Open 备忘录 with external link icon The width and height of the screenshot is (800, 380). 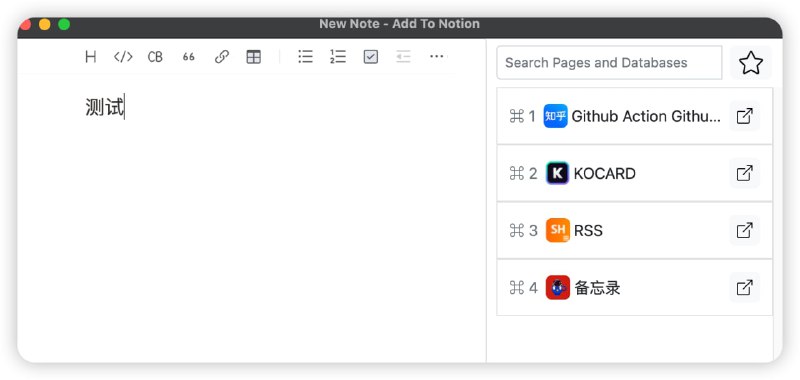(745, 288)
